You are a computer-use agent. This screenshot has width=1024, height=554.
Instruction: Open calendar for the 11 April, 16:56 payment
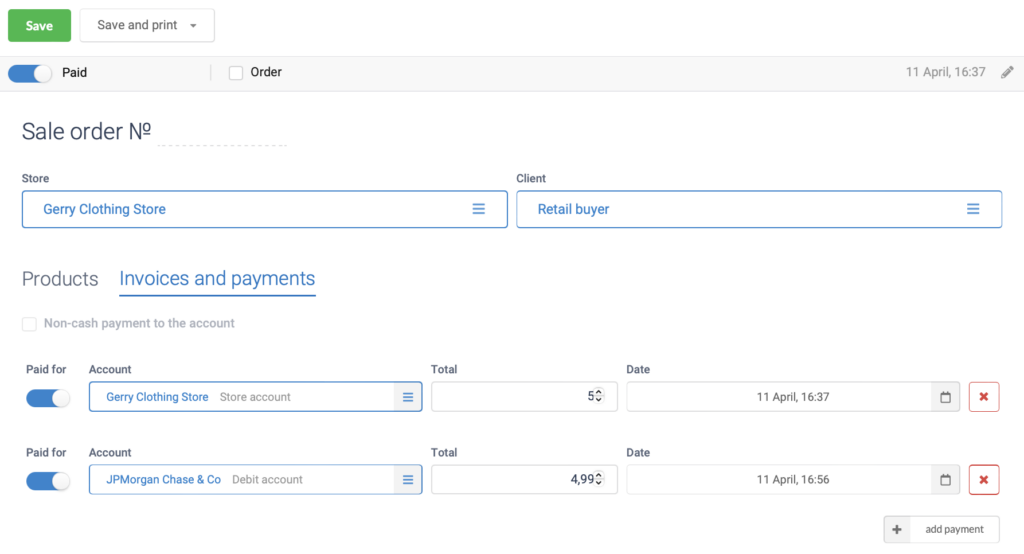pyautogui.click(x=945, y=480)
